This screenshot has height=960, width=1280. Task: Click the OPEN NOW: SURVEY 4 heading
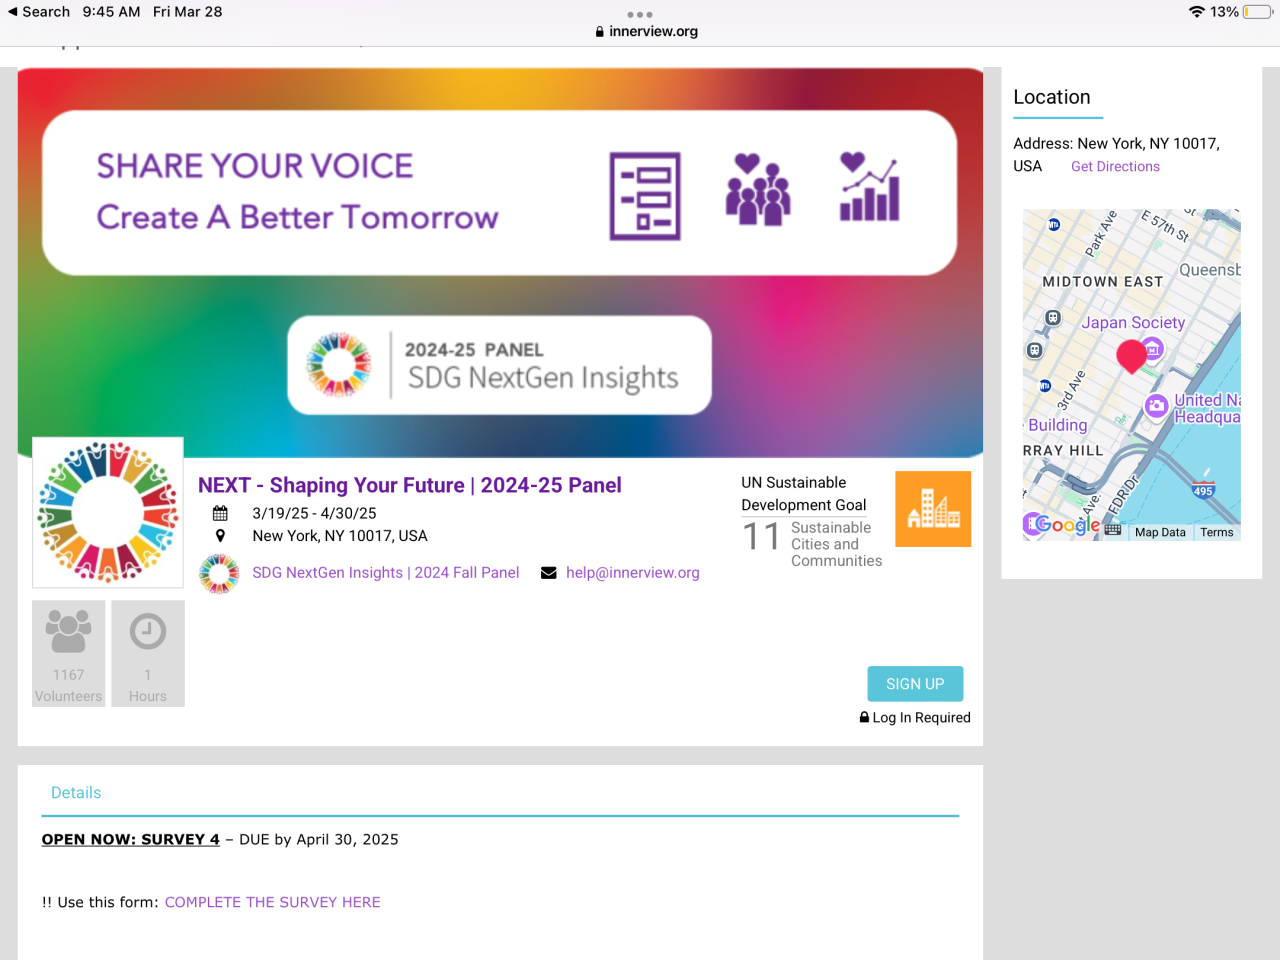(x=131, y=839)
